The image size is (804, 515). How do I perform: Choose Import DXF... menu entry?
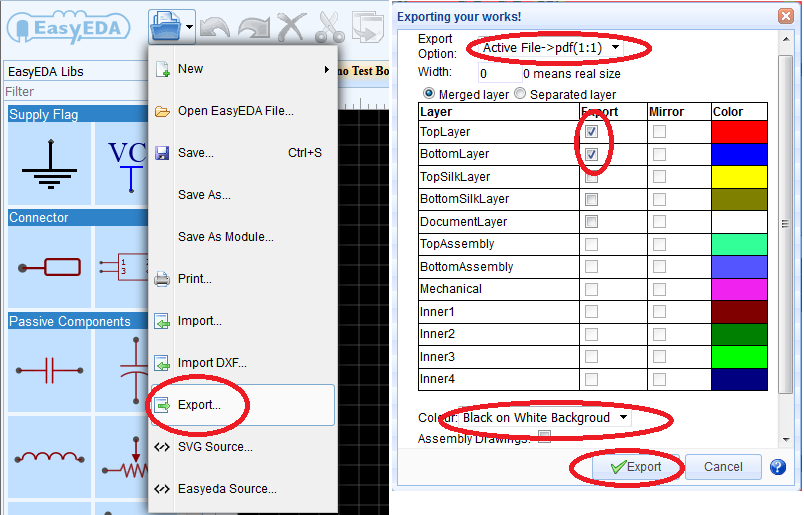(x=242, y=363)
